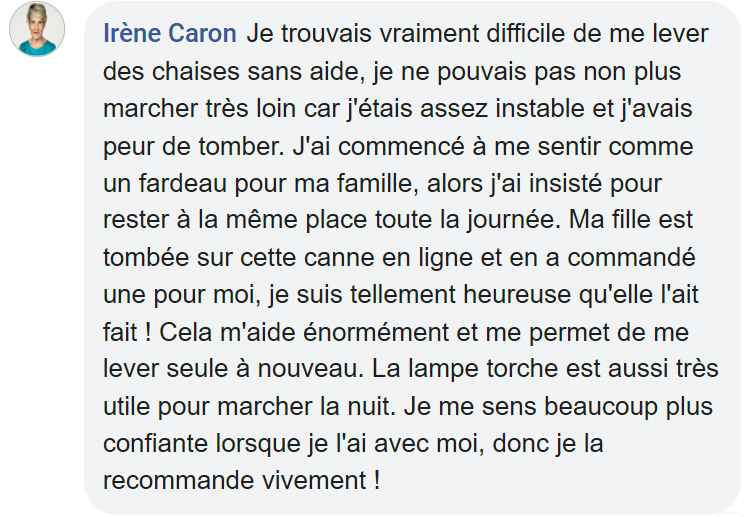Click the surname "Caron" in the author name
755x517 pixels.
pyautogui.click(x=202, y=34)
